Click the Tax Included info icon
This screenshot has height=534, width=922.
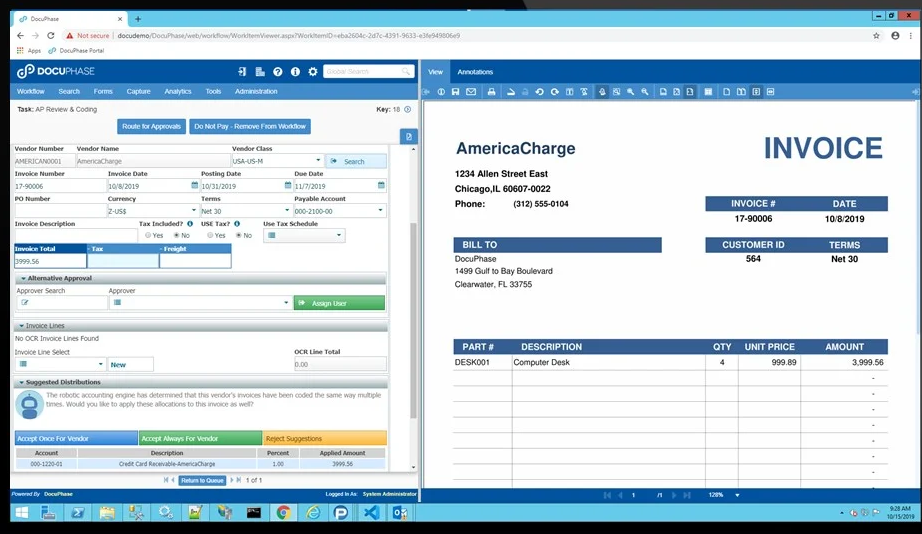[x=190, y=224]
